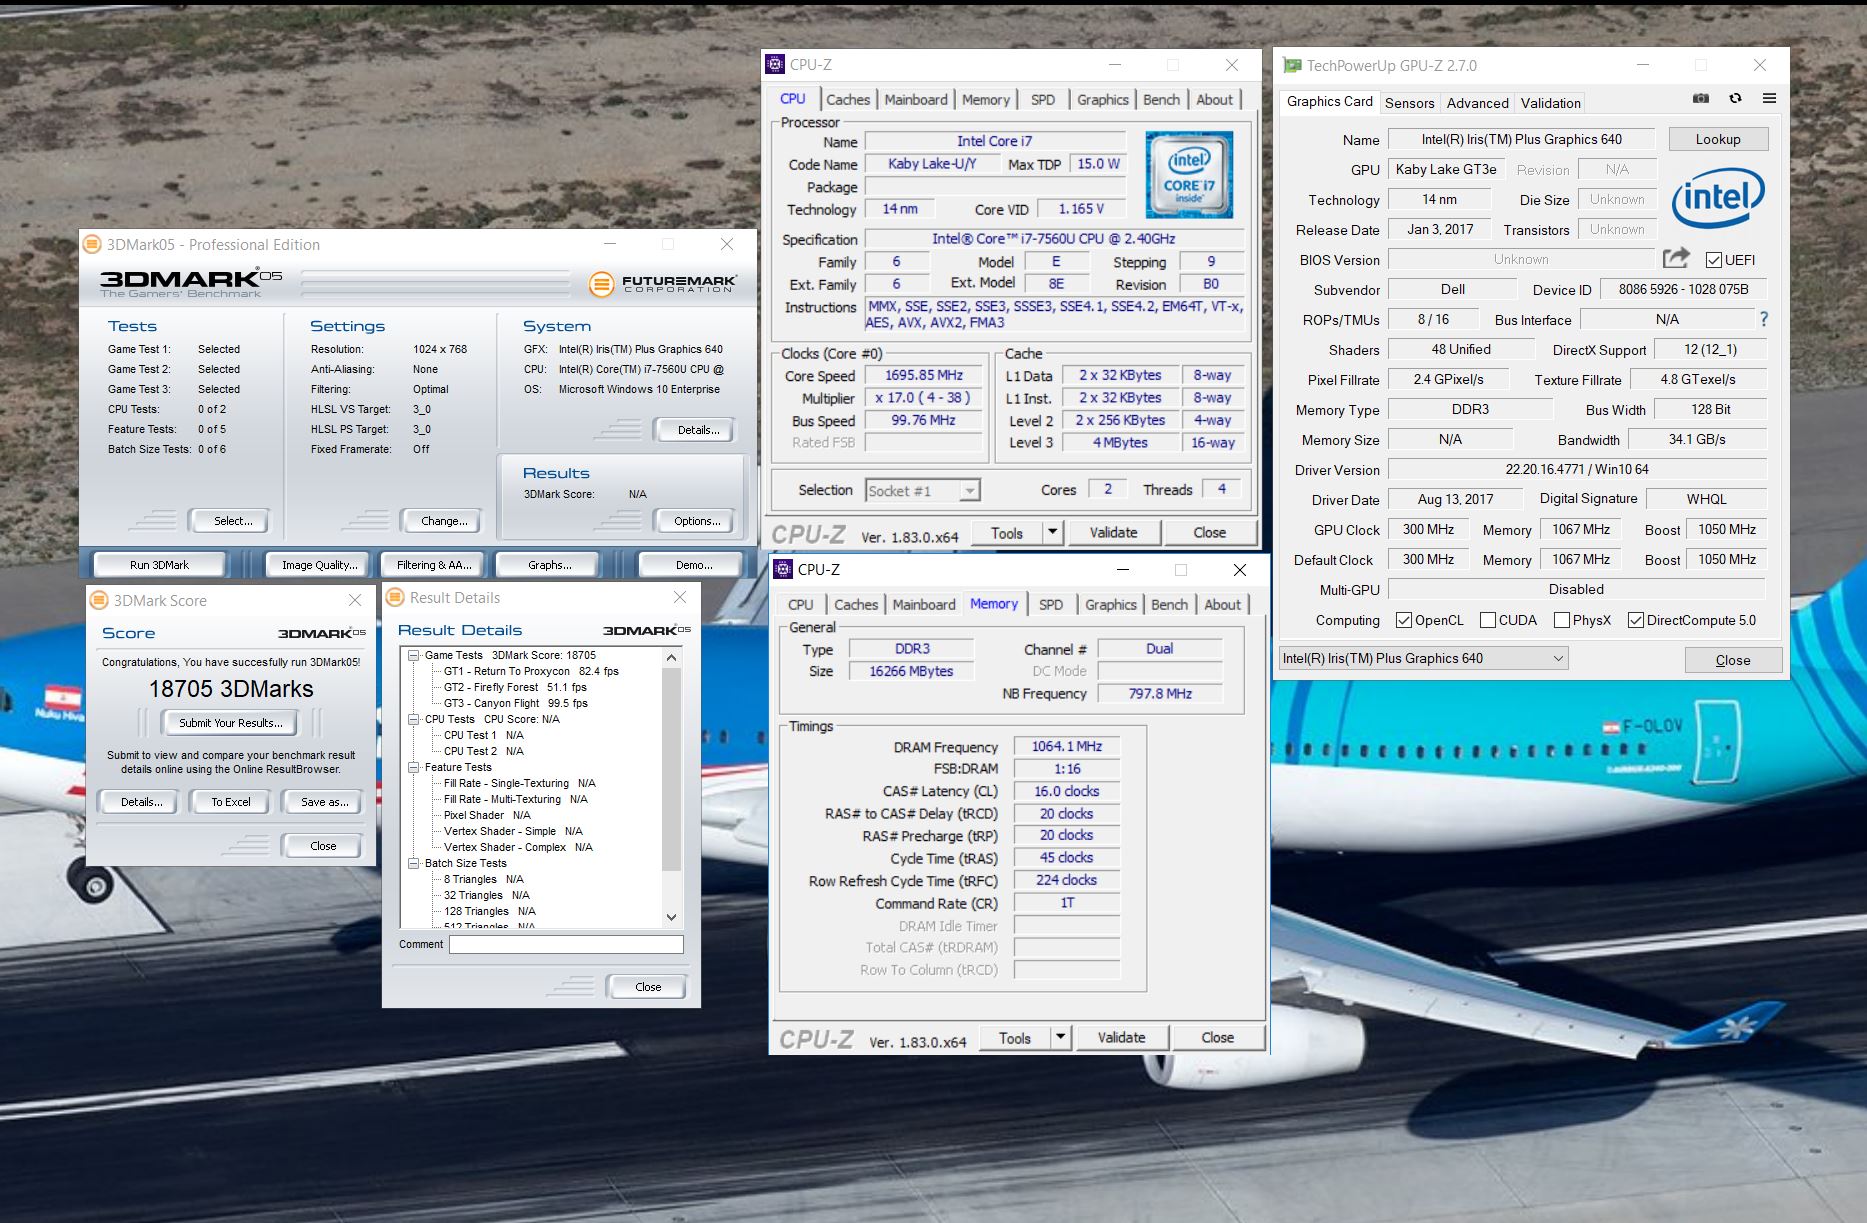1867x1223 pixels.
Task: Click the Result Details window title icon
Action: pyautogui.click(x=395, y=597)
